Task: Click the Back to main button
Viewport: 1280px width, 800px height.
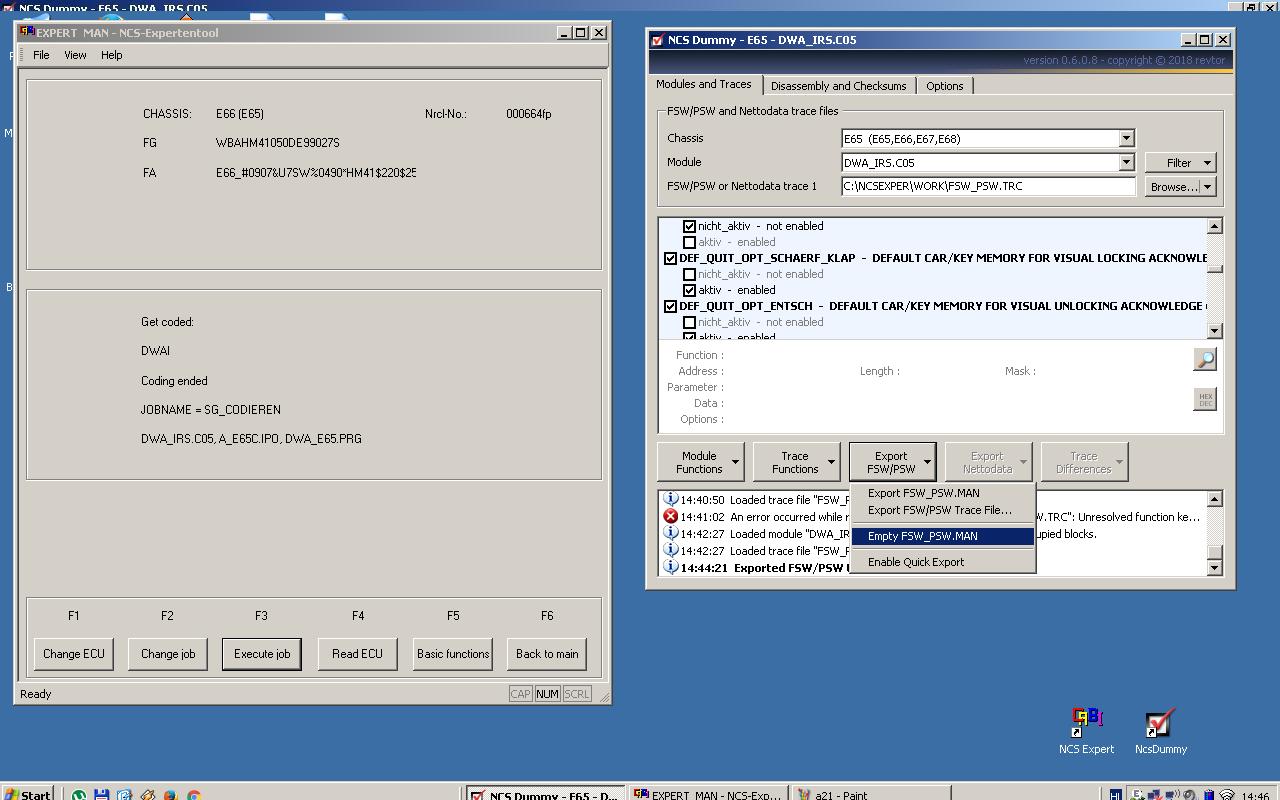Action: tap(547, 654)
